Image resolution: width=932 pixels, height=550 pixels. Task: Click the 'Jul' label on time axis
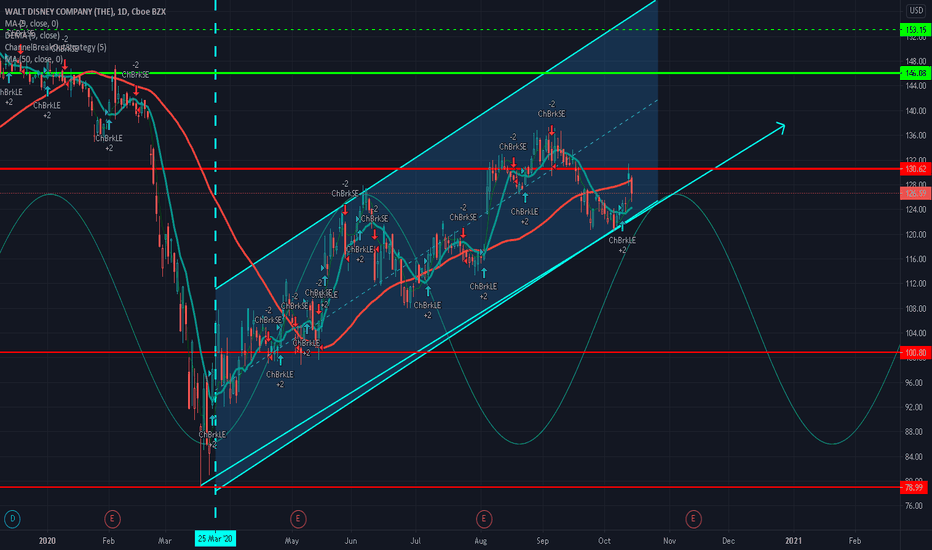(x=415, y=540)
